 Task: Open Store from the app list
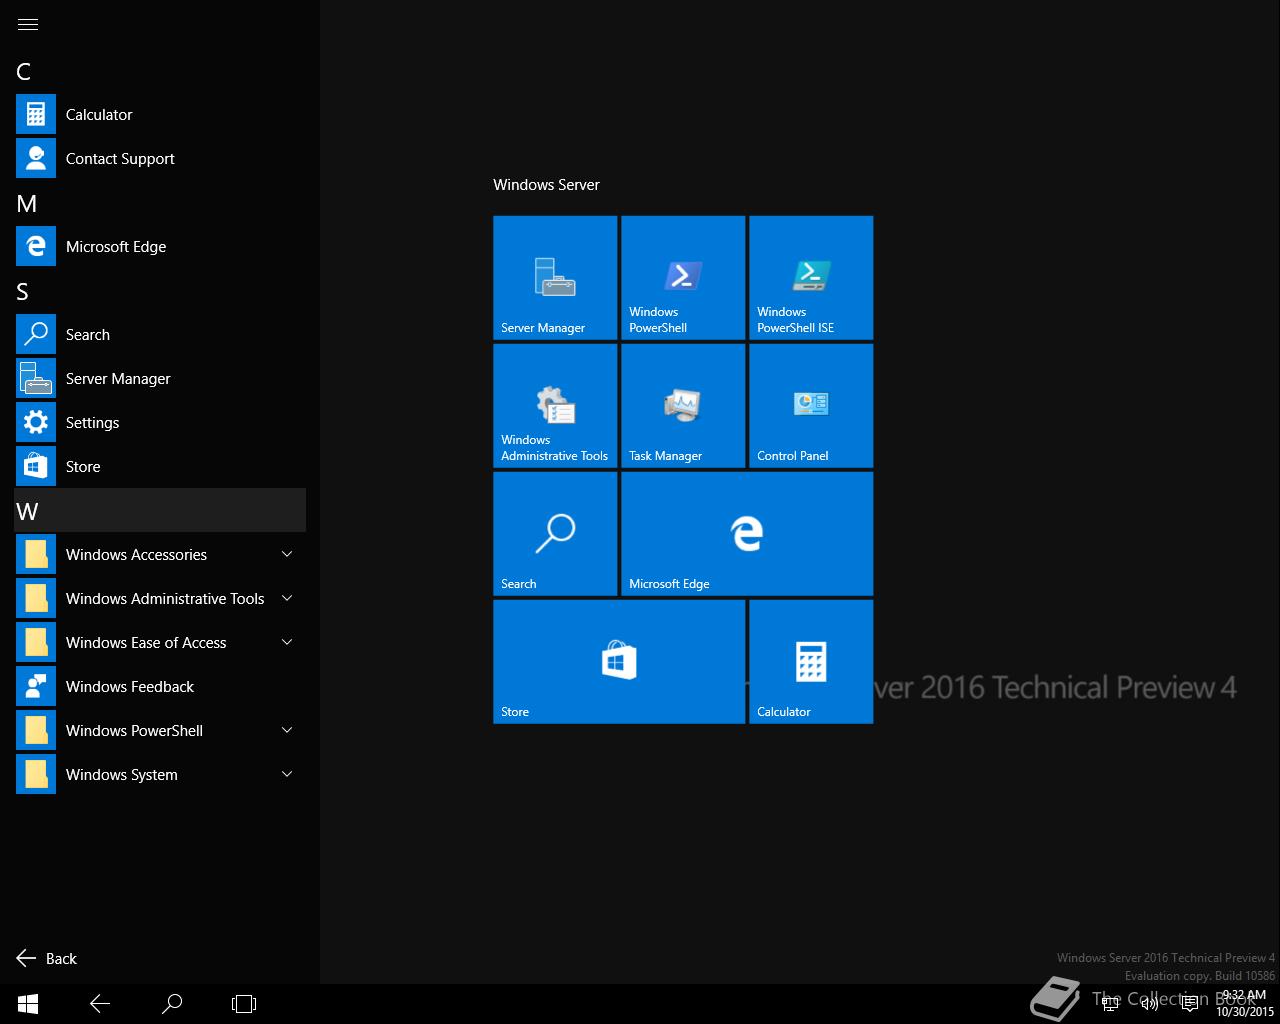(x=160, y=467)
